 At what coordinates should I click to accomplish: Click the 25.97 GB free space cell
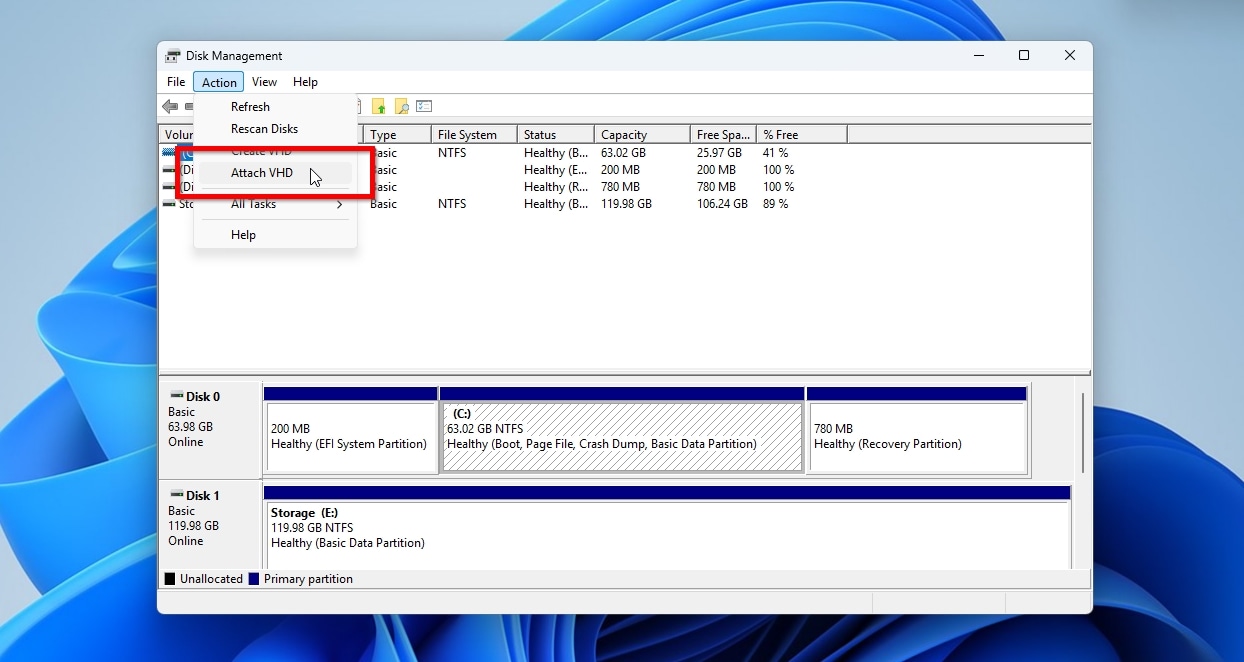(x=719, y=153)
